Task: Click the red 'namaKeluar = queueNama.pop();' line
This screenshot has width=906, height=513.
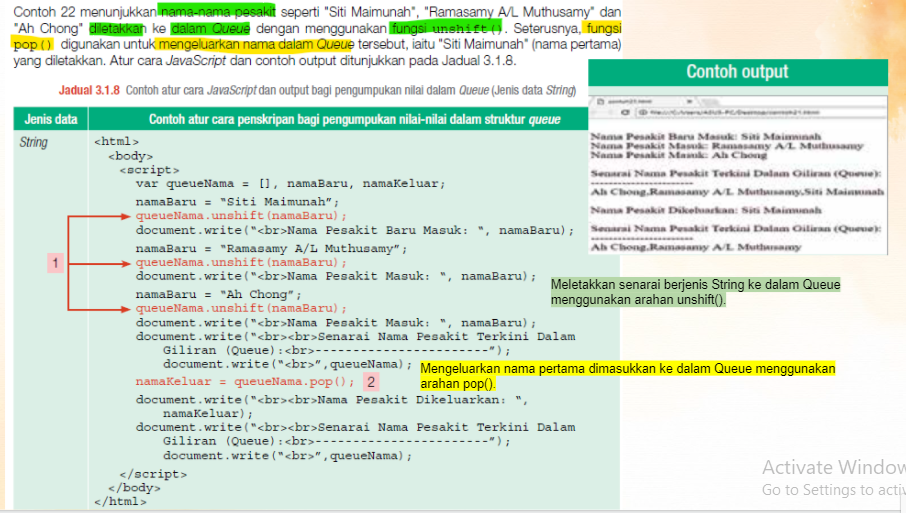Action: coord(245,382)
